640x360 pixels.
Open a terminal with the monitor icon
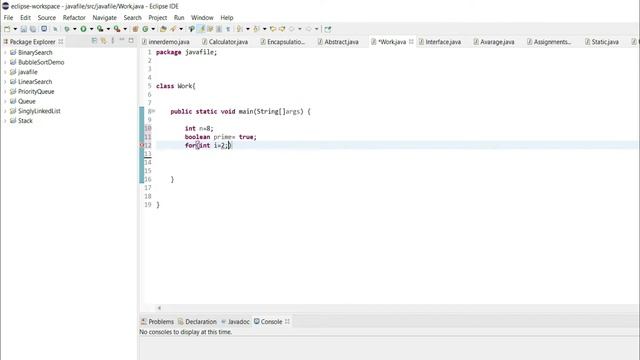pos(44,29)
